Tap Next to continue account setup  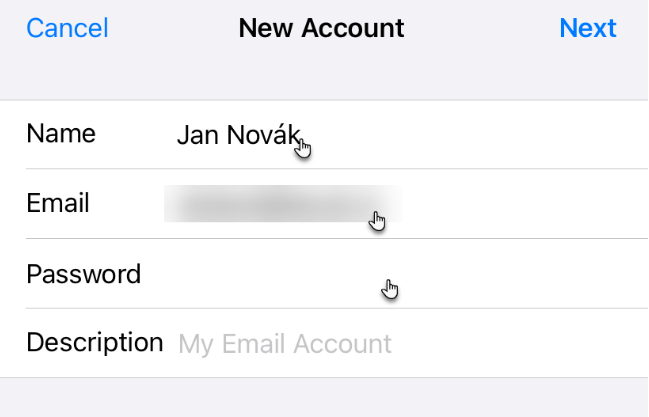click(588, 28)
